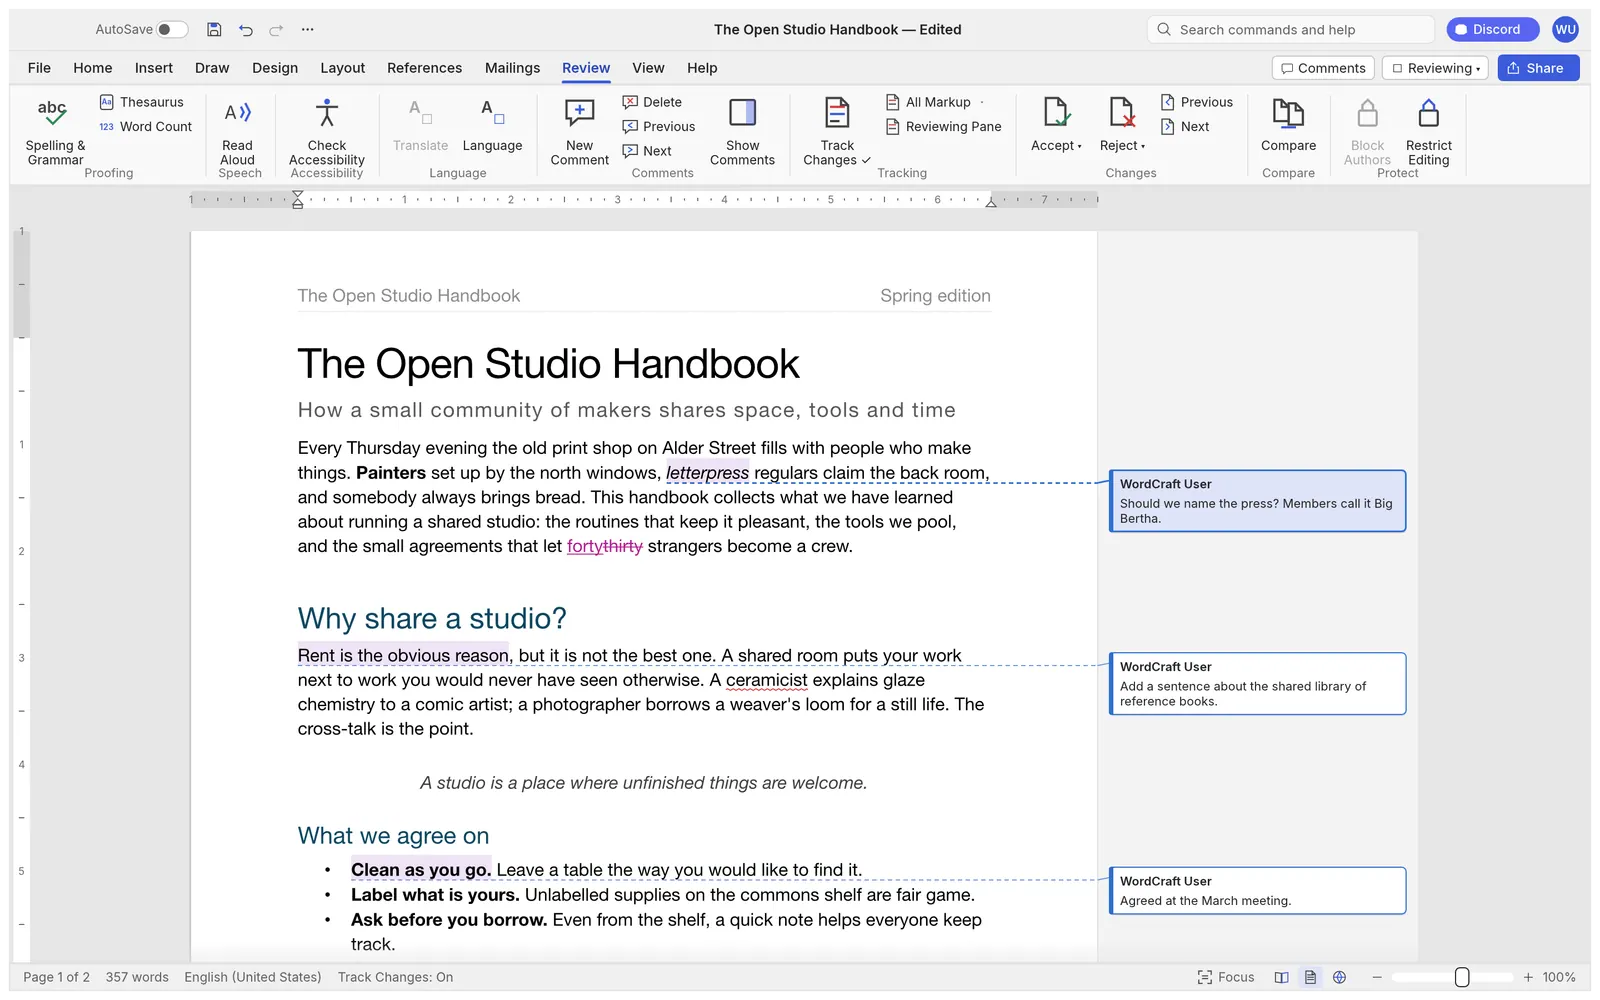Go to Previous comment

pyautogui.click(x=658, y=127)
